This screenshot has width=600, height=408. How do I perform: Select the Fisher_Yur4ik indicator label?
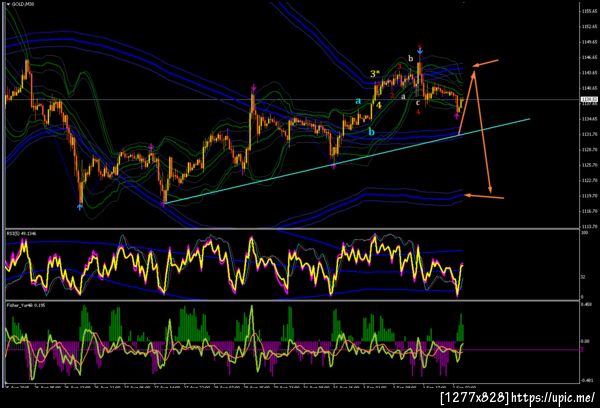[26, 305]
